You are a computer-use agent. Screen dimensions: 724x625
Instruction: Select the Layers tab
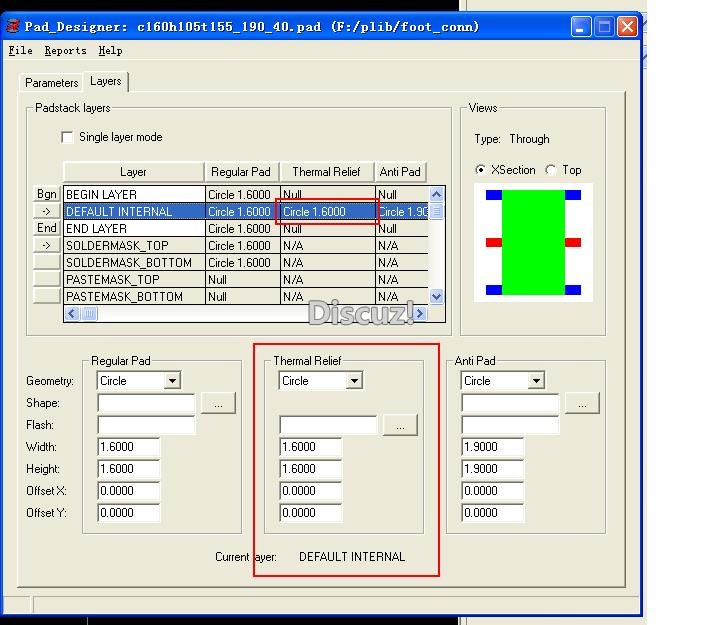point(106,81)
